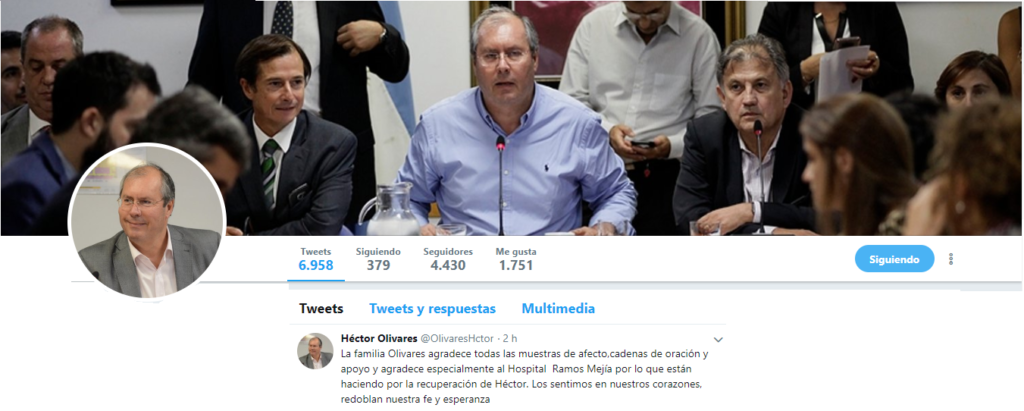Toggle the blue Siguiendo follow button

point(894,259)
